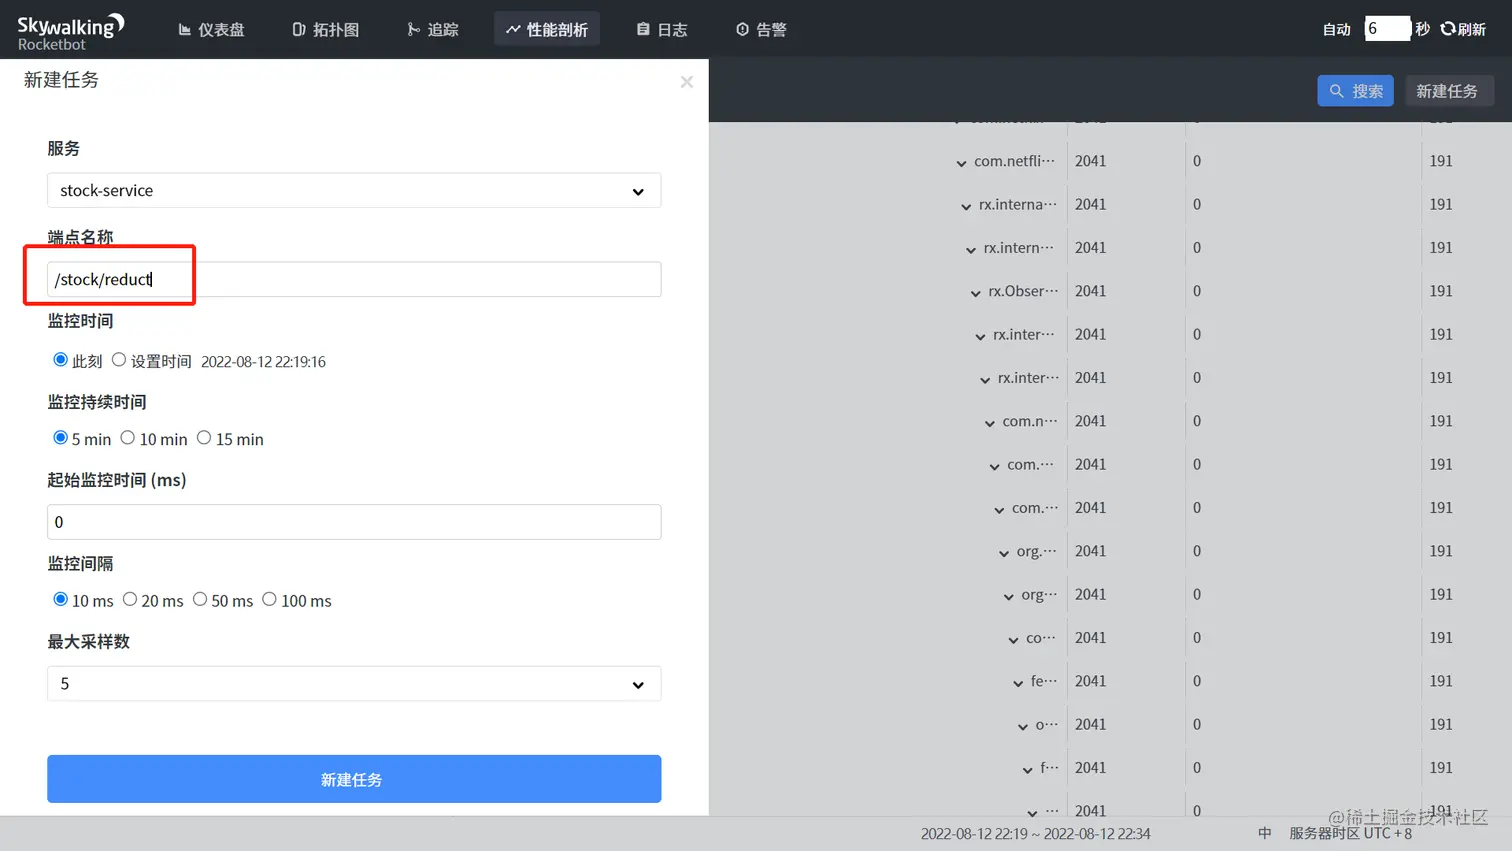Click the top-right 新建任务 button
The height and width of the screenshot is (851, 1512).
coord(1449,91)
